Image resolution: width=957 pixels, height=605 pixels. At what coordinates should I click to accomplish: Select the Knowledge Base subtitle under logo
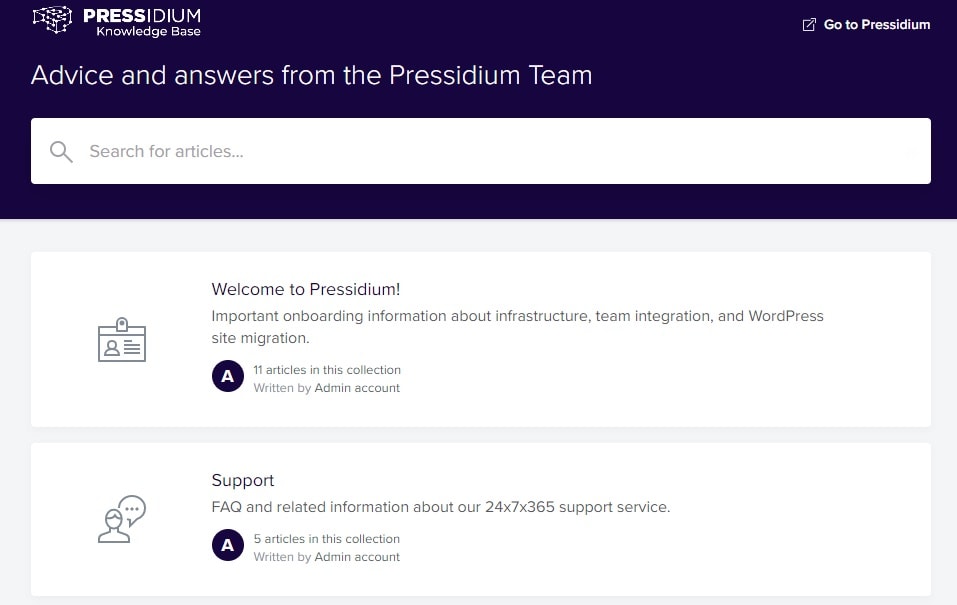148,31
